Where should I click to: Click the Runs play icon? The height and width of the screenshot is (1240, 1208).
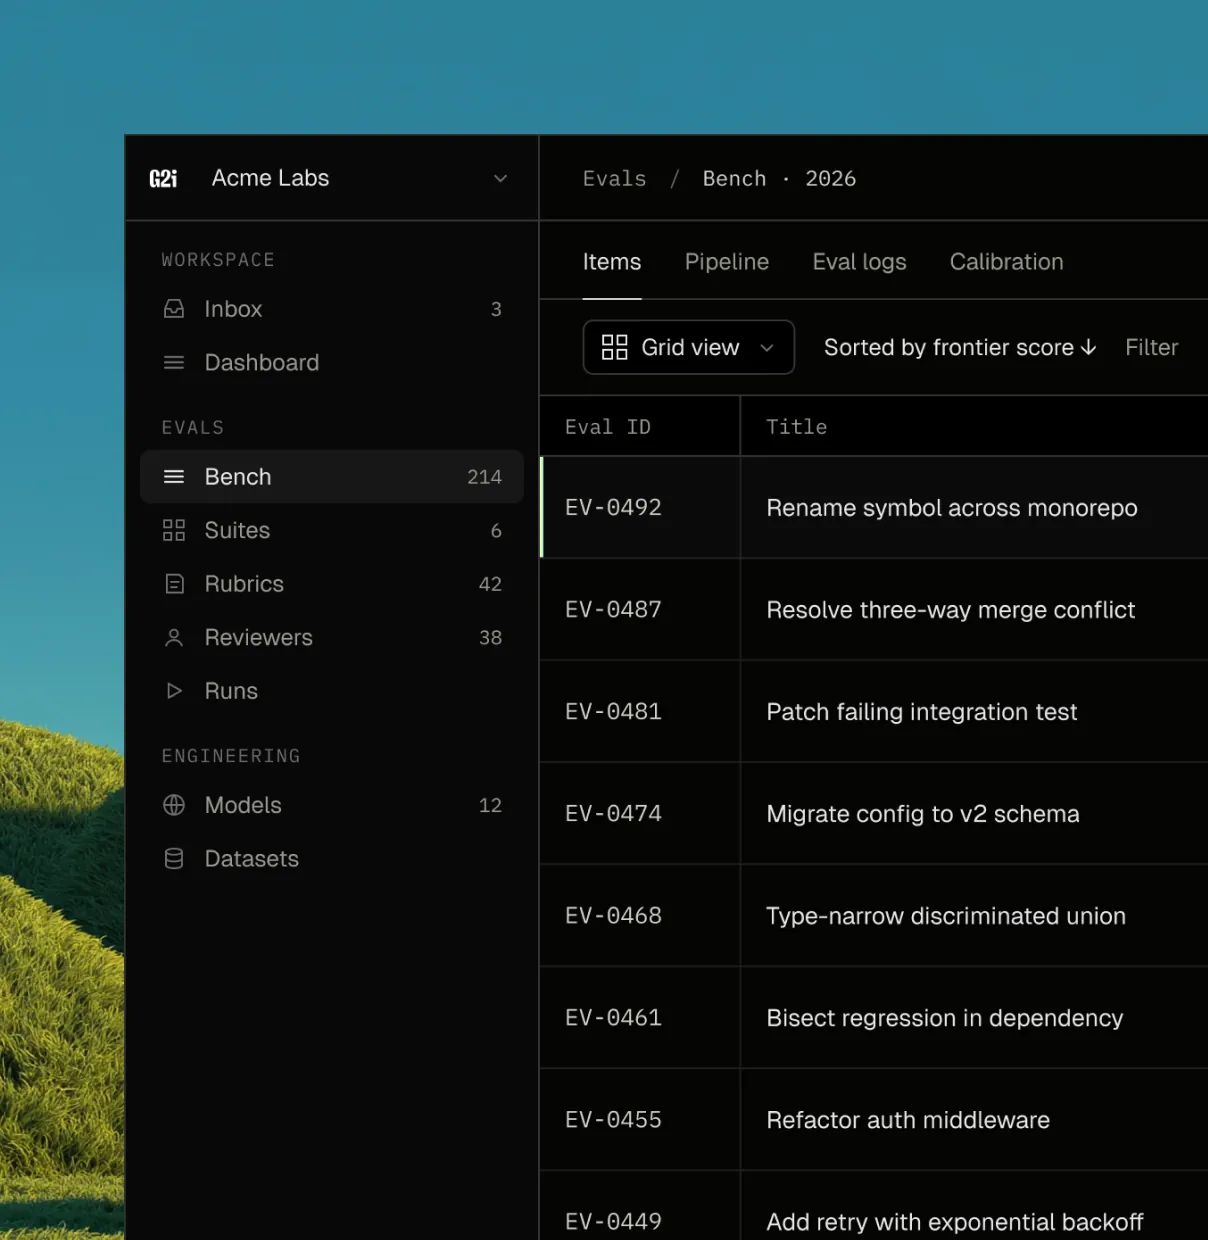(x=174, y=691)
